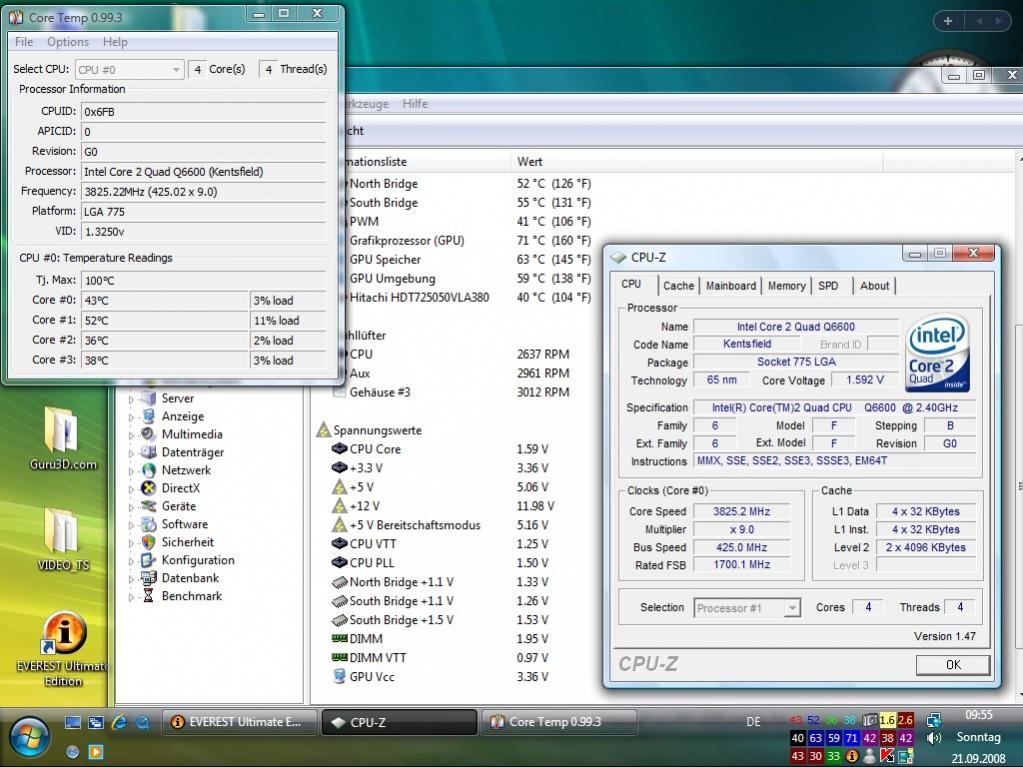Viewport: 1023px width, 767px height.
Task: Select the Geräte icon in EVEREST tree
Action: [x=149, y=505]
